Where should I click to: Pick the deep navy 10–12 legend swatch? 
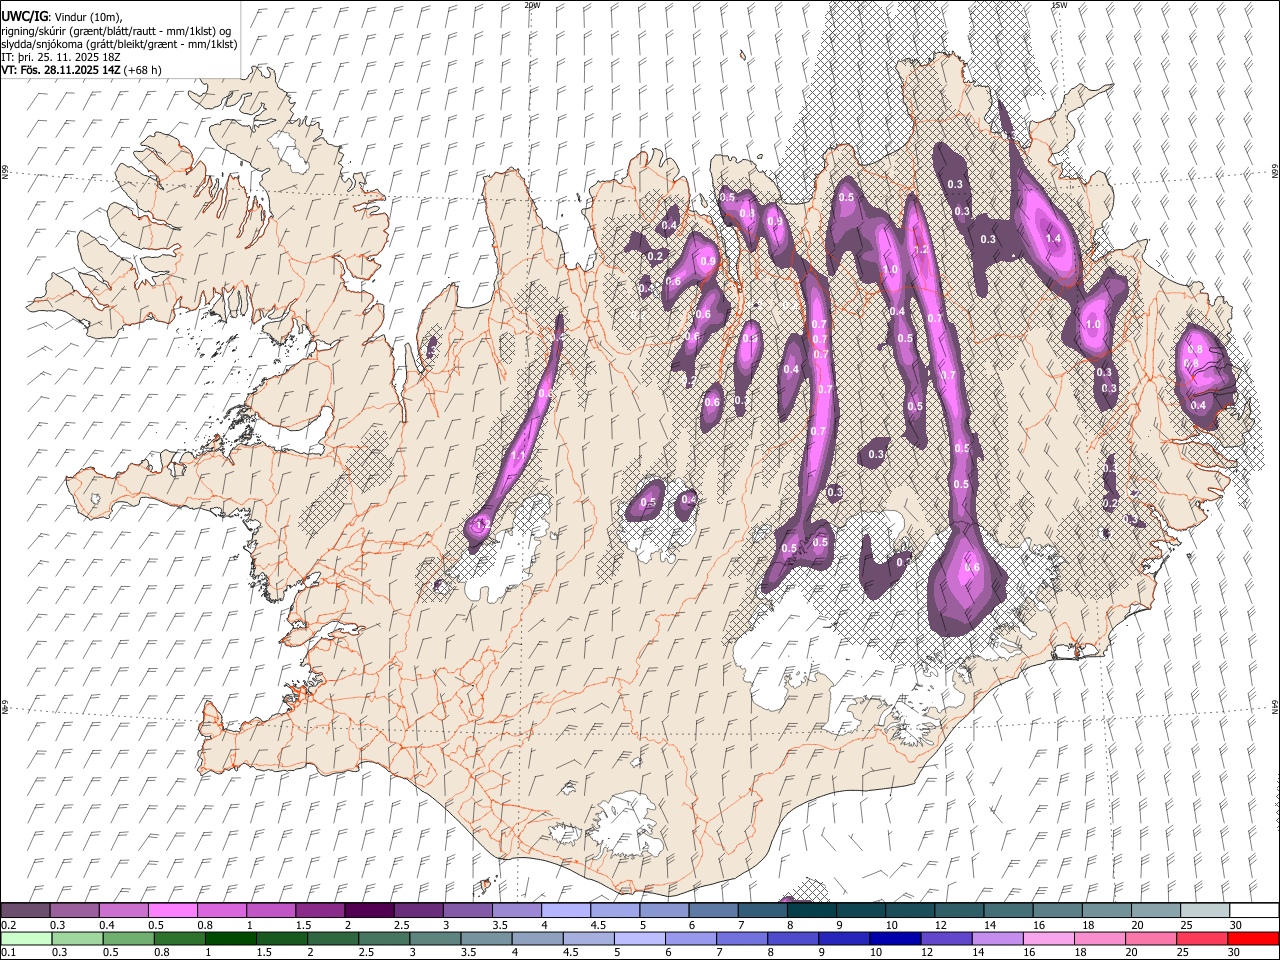[x=894, y=938]
